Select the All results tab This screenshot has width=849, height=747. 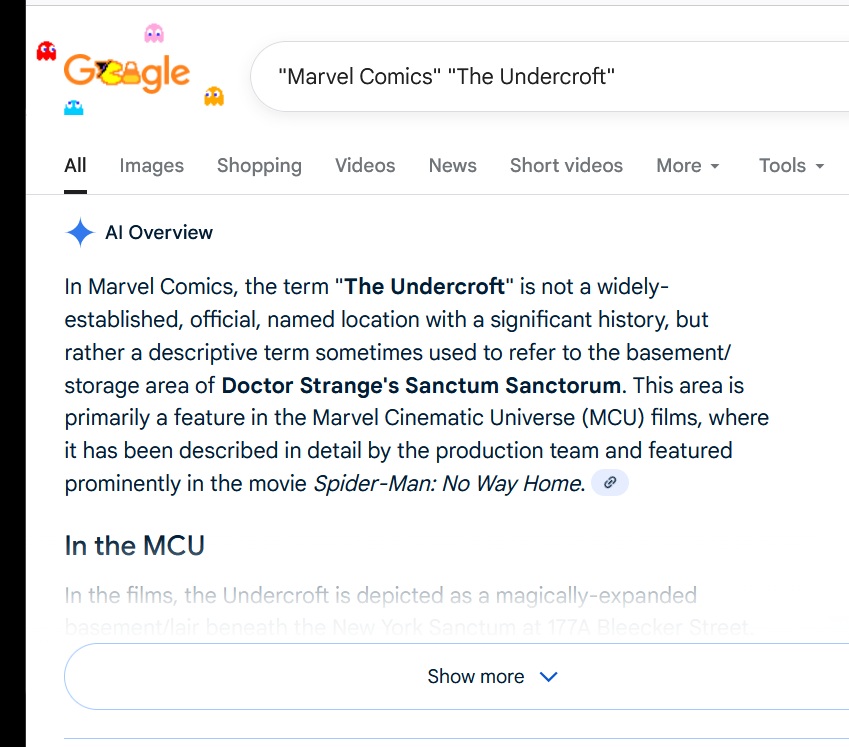[75, 166]
